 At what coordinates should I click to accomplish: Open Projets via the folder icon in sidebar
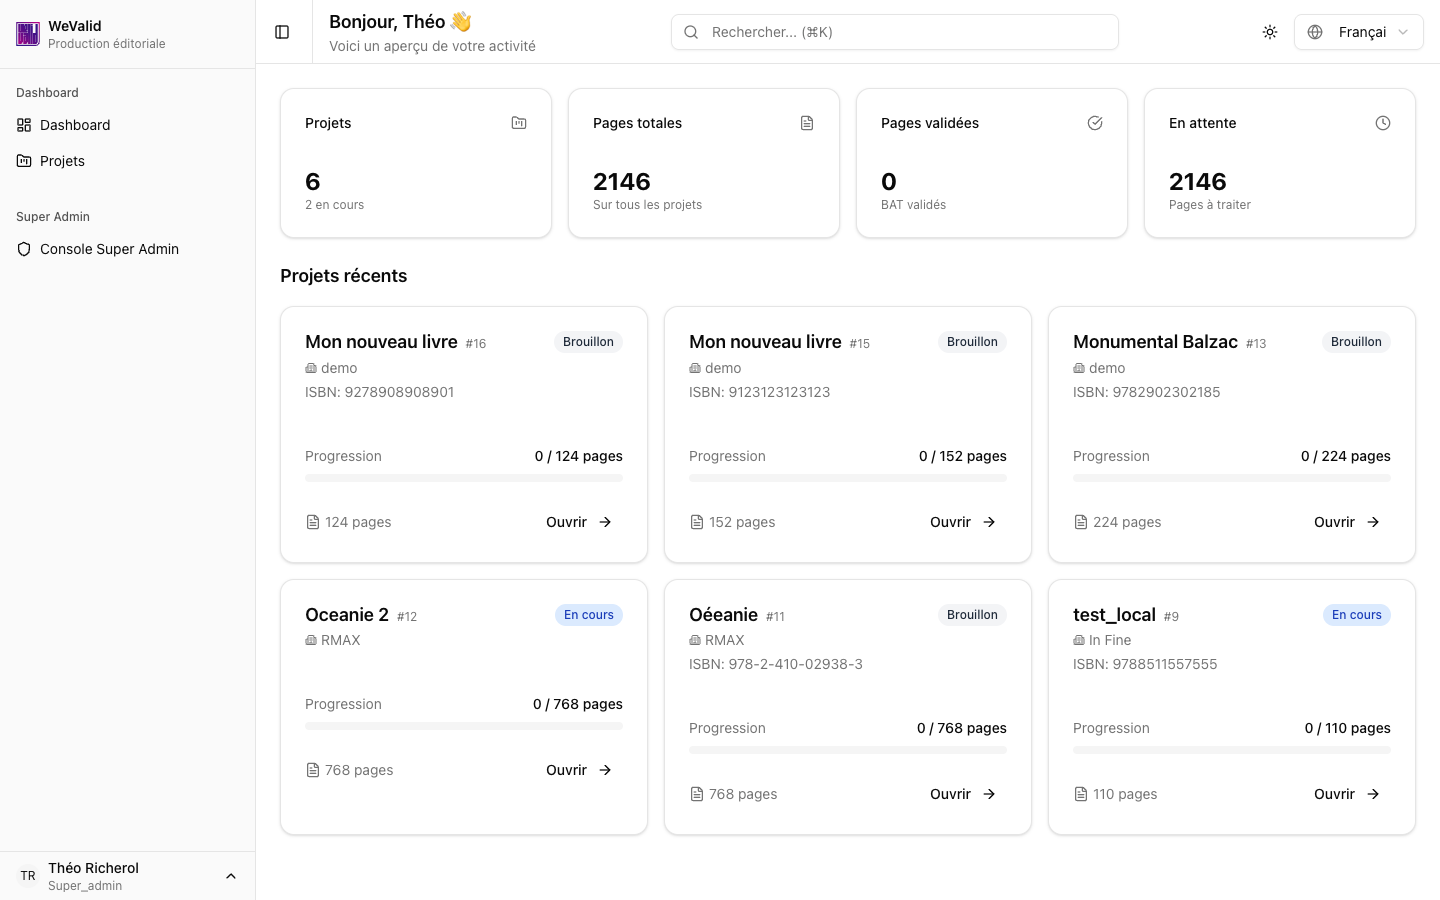point(22,160)
